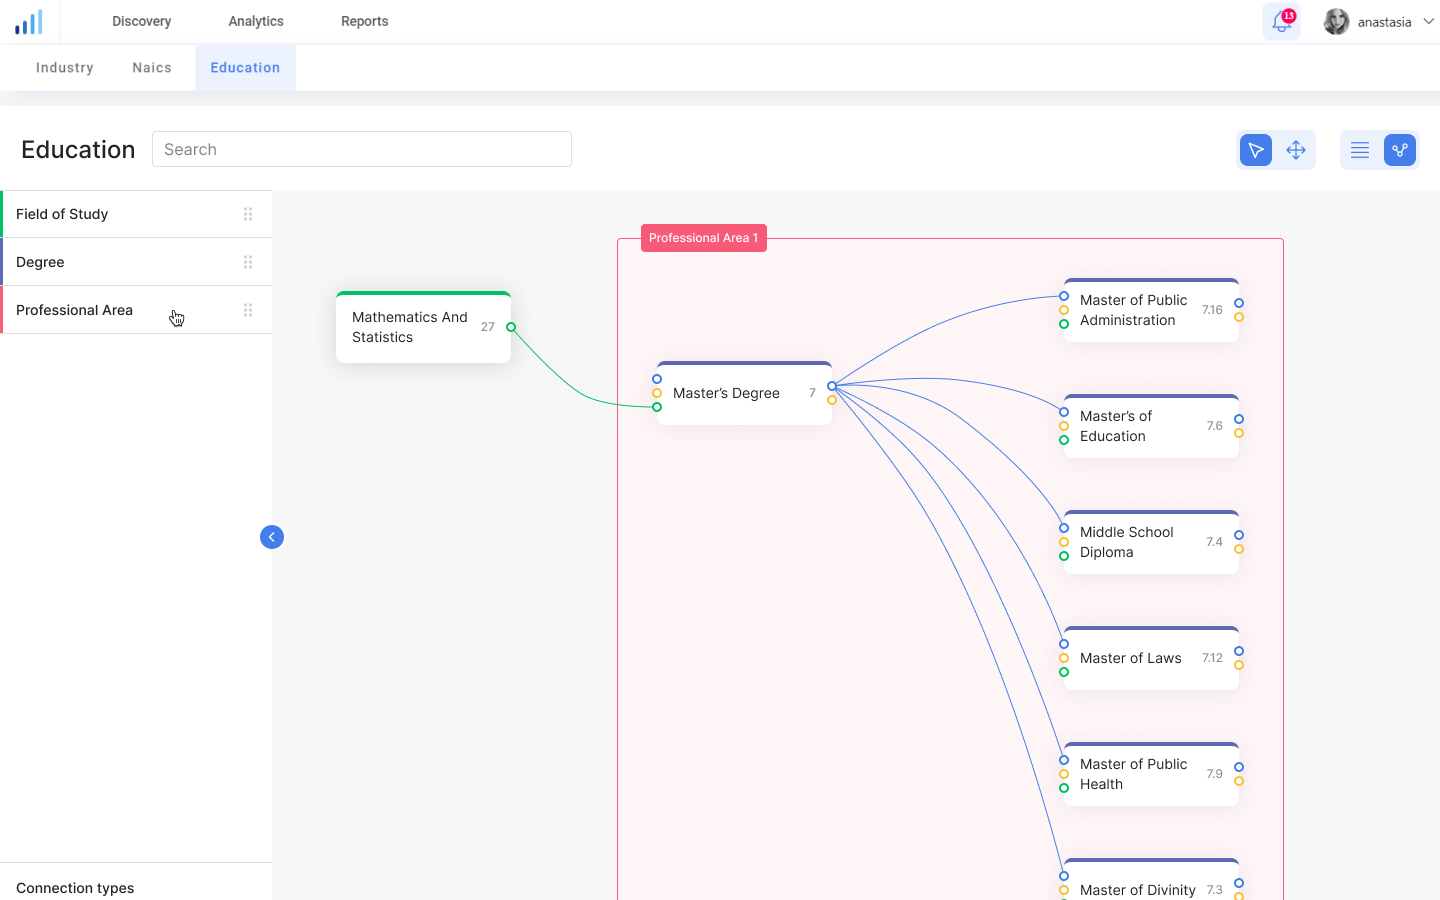
Task: Grab the Field of Study drag handle
Action: pyautogui.click(x=248, y=214)
